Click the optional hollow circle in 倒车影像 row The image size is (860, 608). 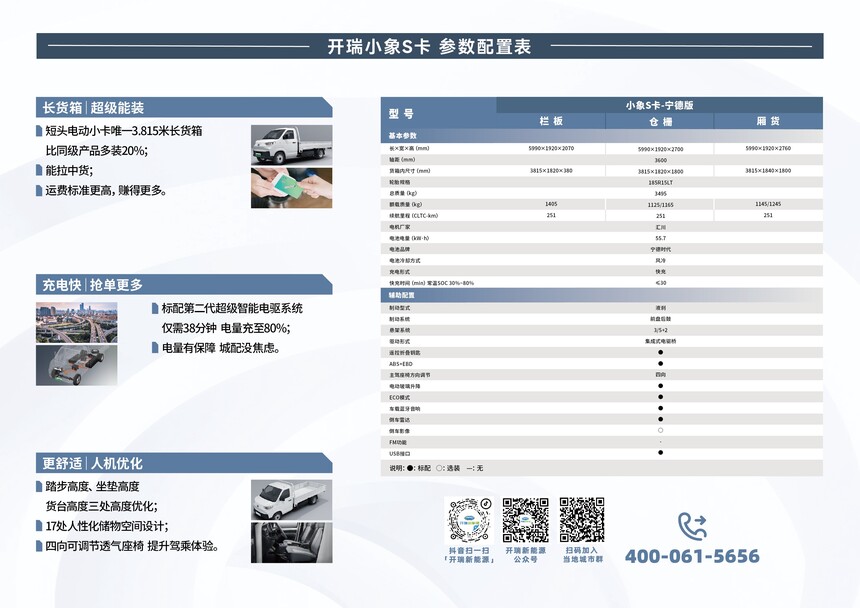coord(660,430)
